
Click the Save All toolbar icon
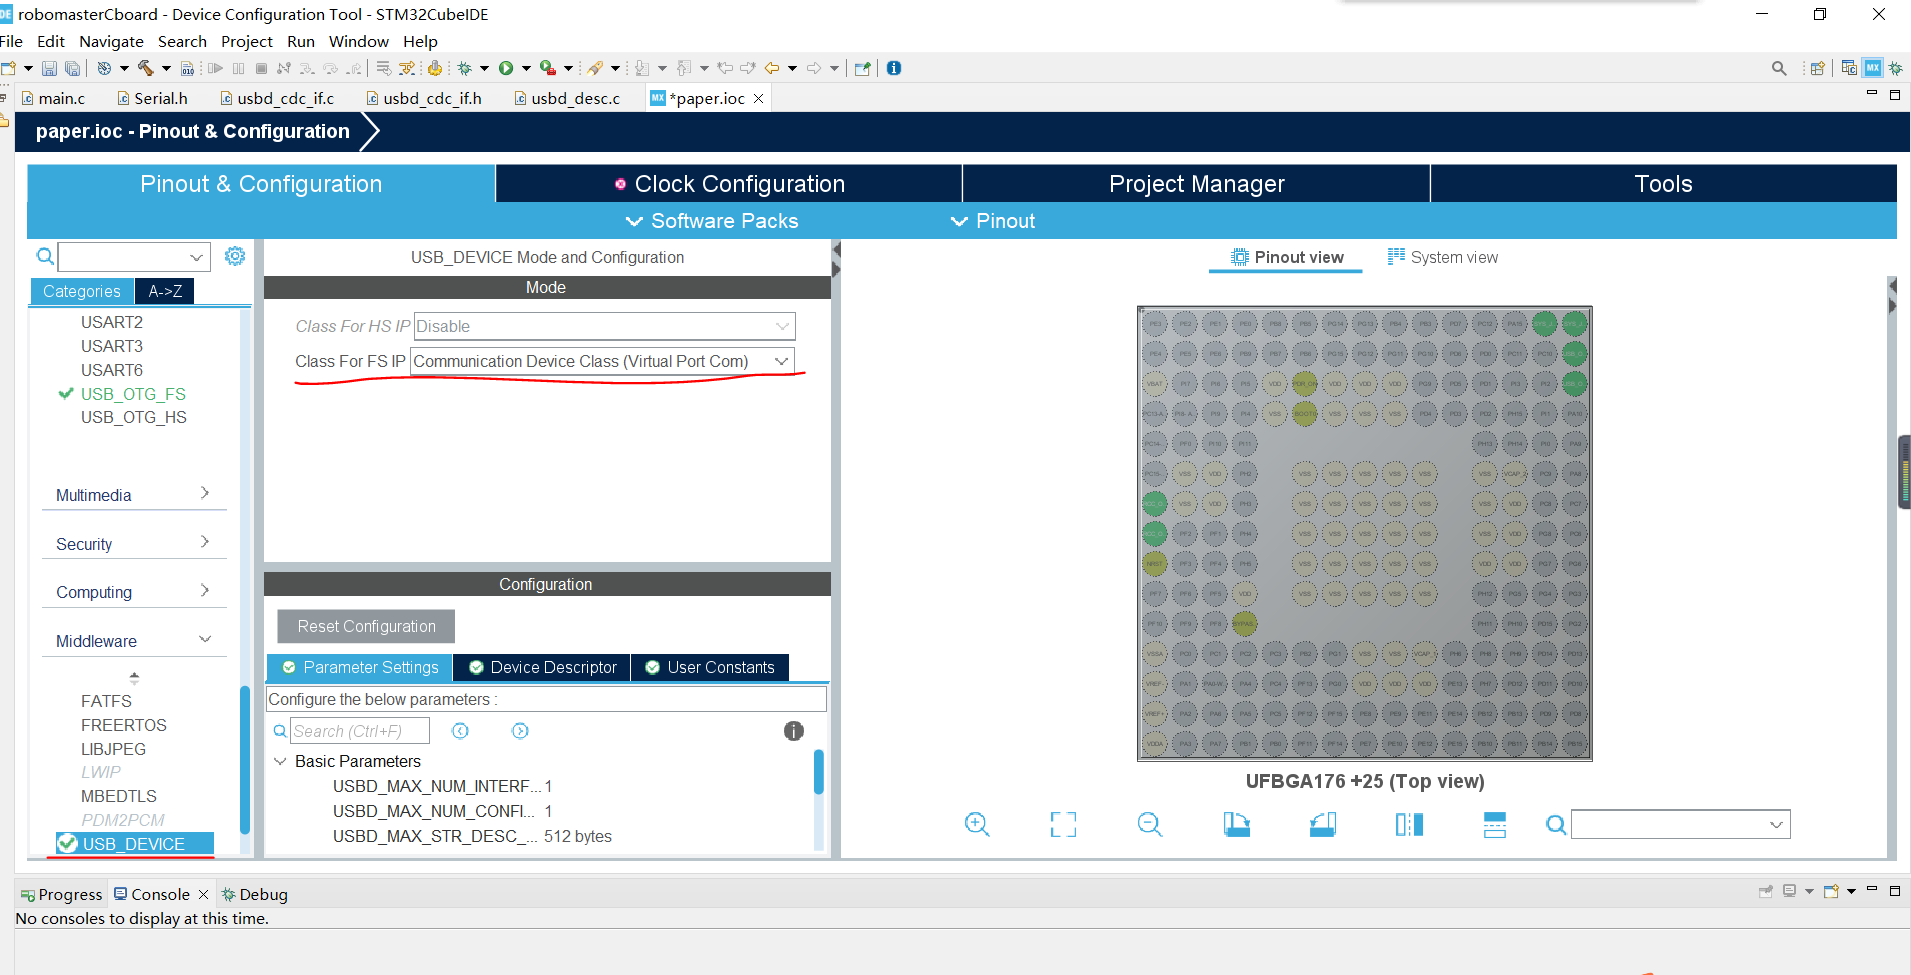pyautogui.click(x=73, y=68)
